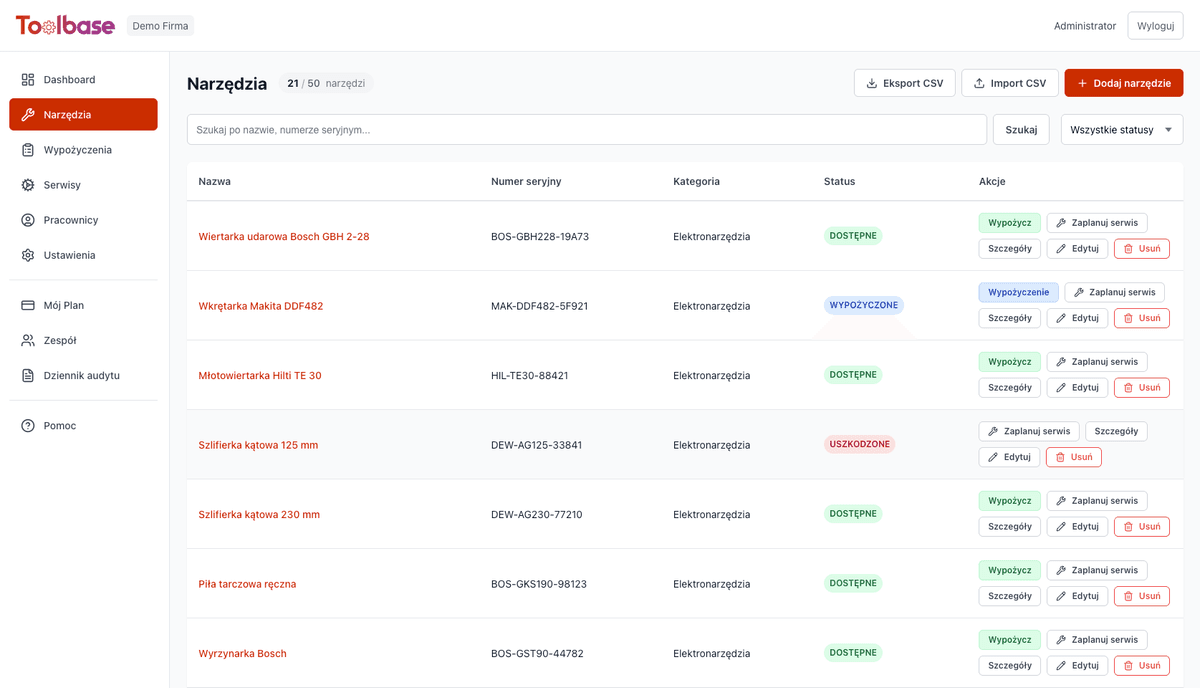The image size is (1200, 688).
Task: Open Mój Plan card icon
Action: [28, 305]
